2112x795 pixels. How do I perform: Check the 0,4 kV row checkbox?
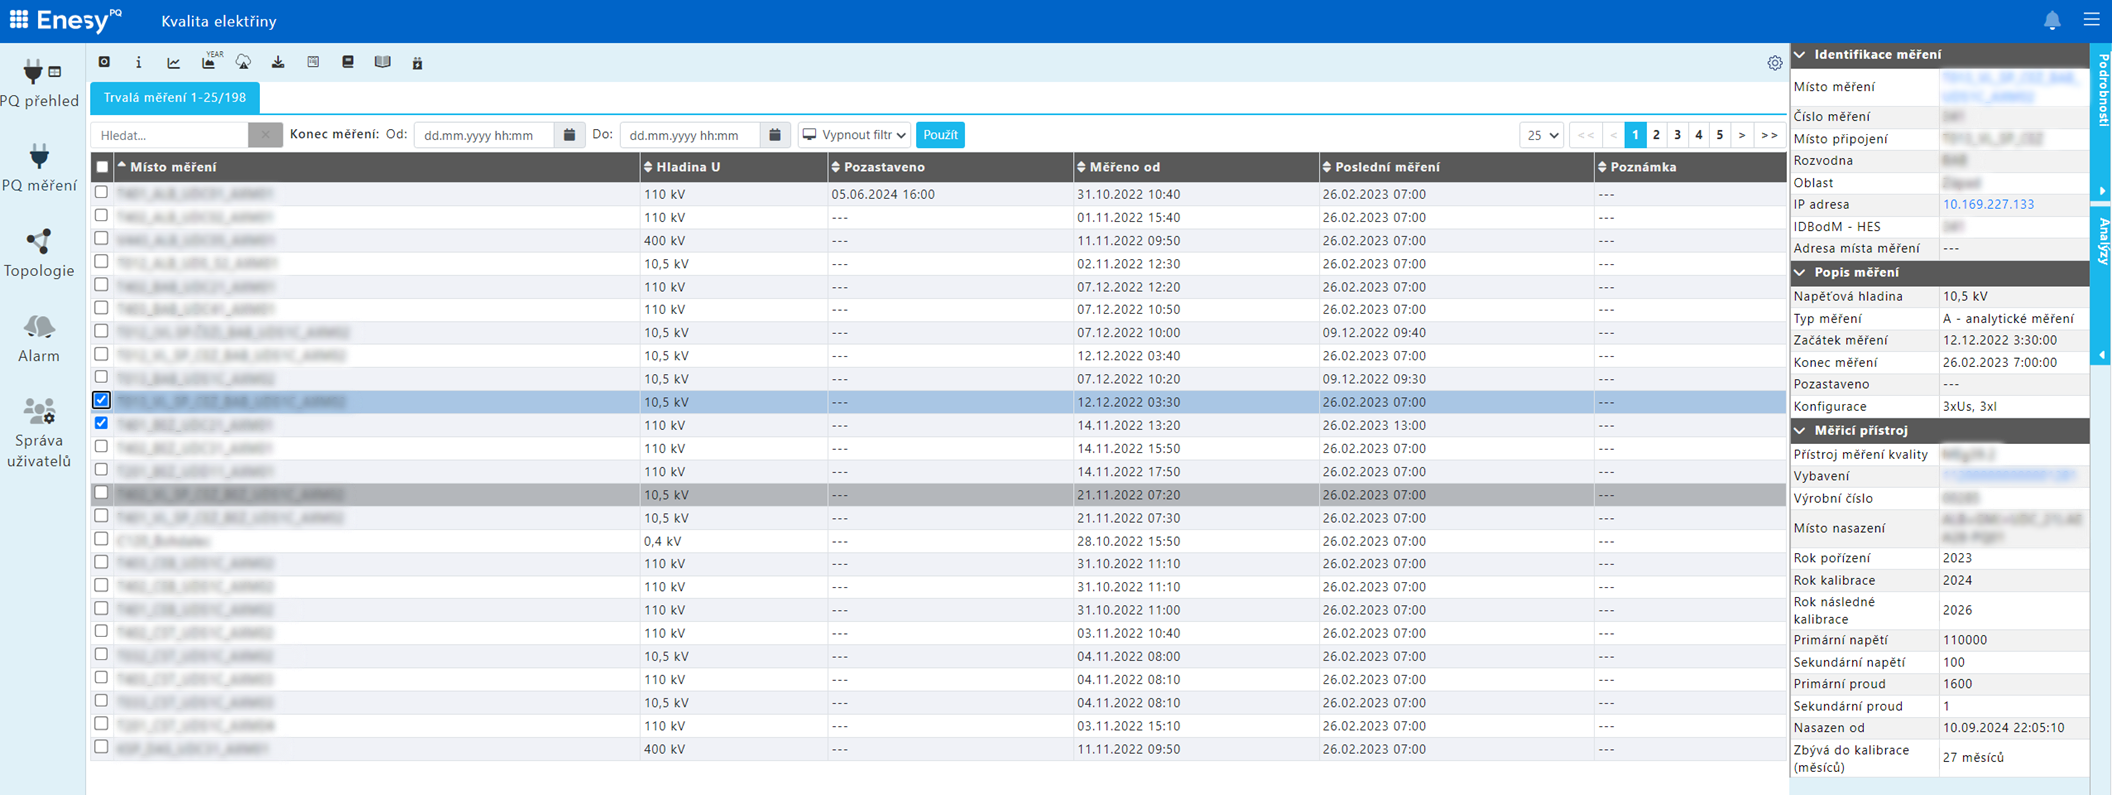click(101, 540)
